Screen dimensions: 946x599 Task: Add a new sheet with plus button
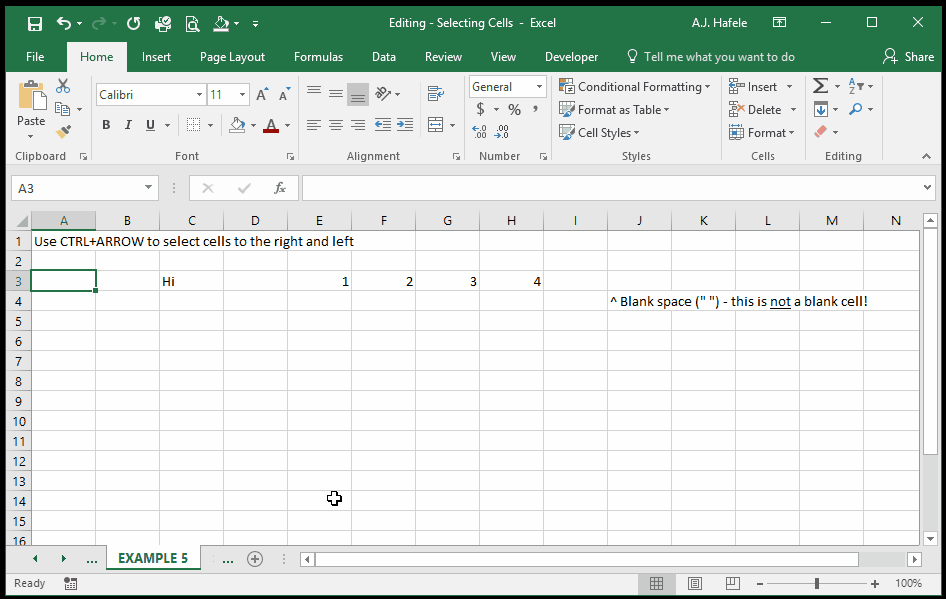(x=255, y=559)
